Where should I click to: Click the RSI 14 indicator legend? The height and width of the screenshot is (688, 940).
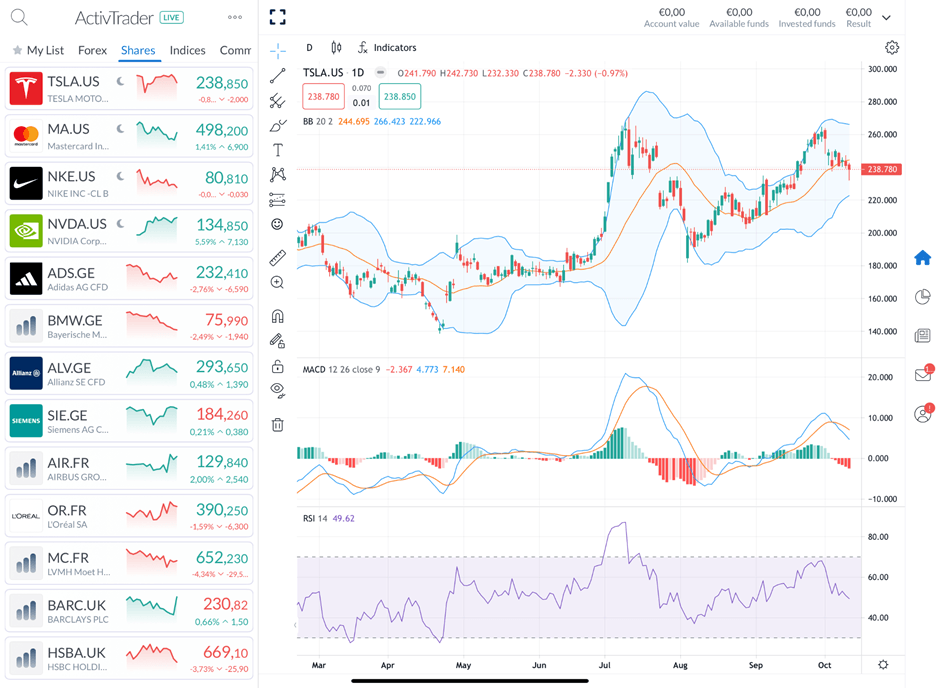point(315,518)
